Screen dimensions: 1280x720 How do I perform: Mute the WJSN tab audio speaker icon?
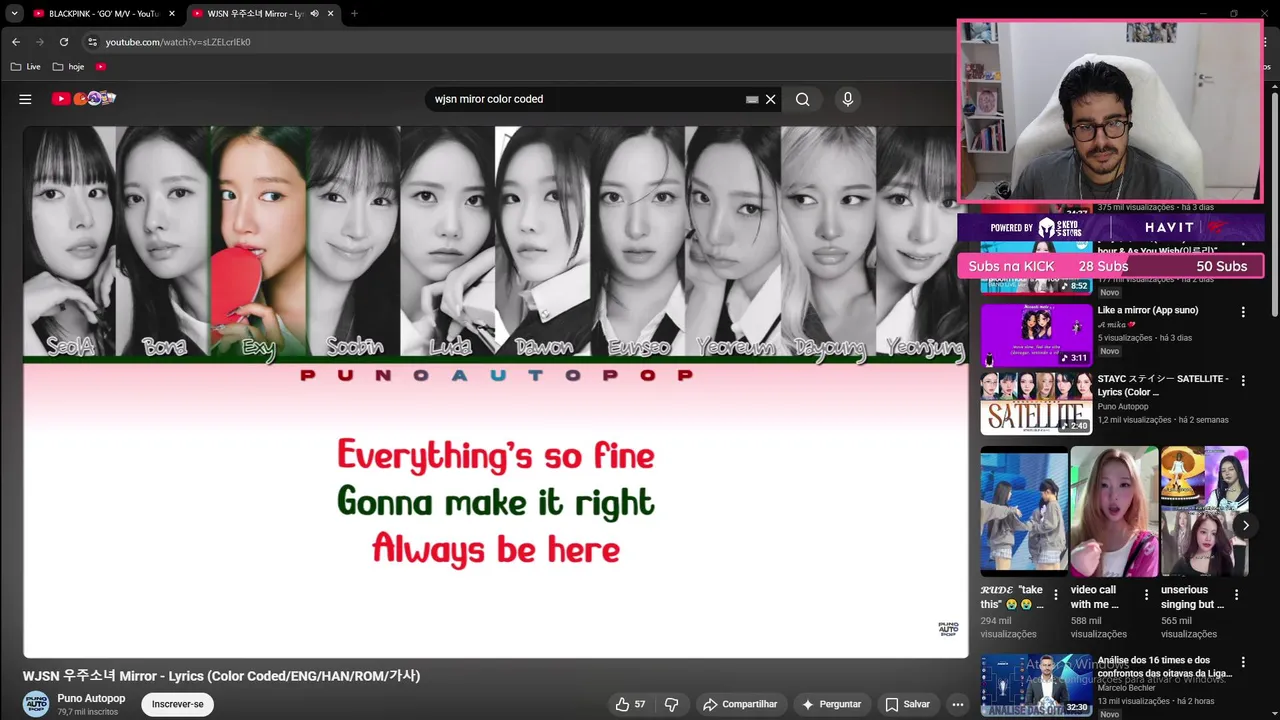point(315,14)
